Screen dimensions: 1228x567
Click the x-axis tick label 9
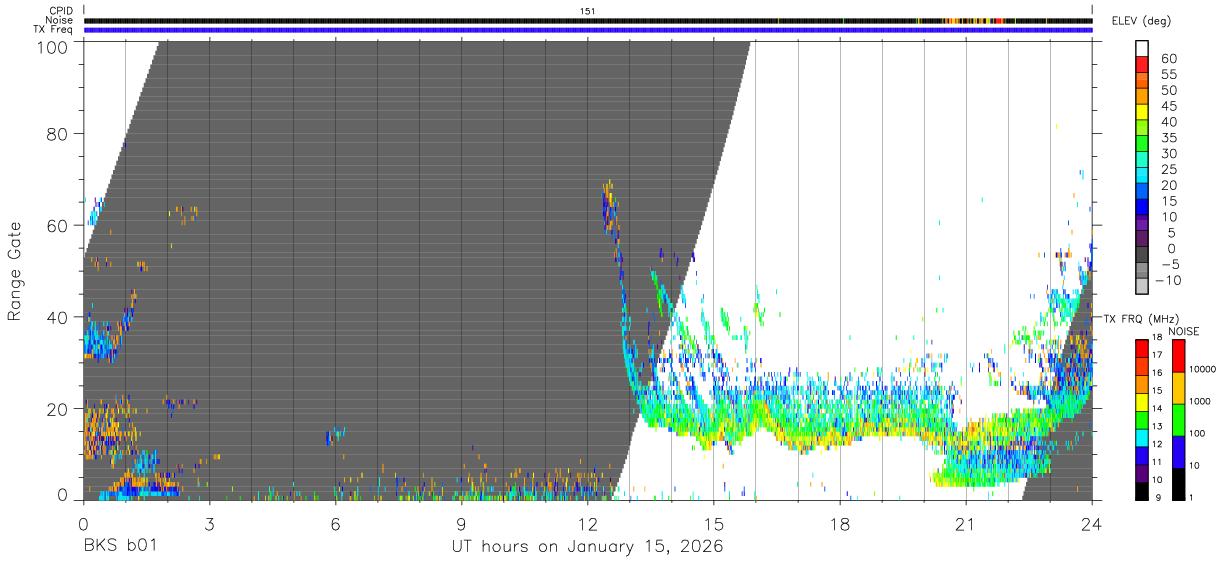461,524
